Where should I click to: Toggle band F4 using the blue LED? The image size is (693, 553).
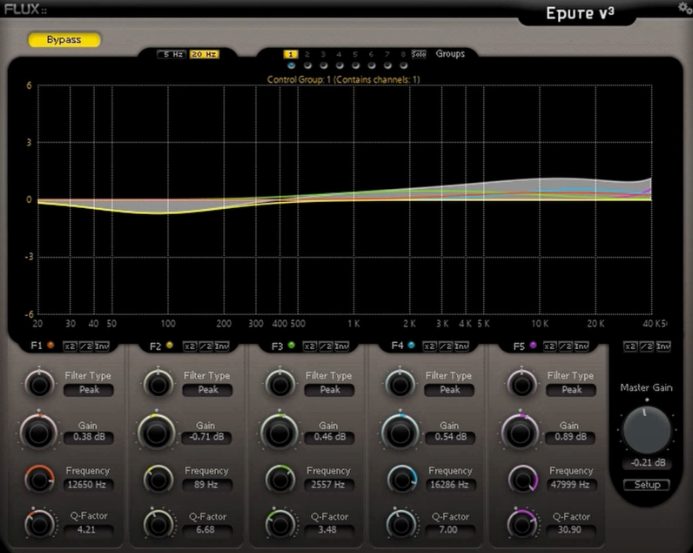point(411,346)
